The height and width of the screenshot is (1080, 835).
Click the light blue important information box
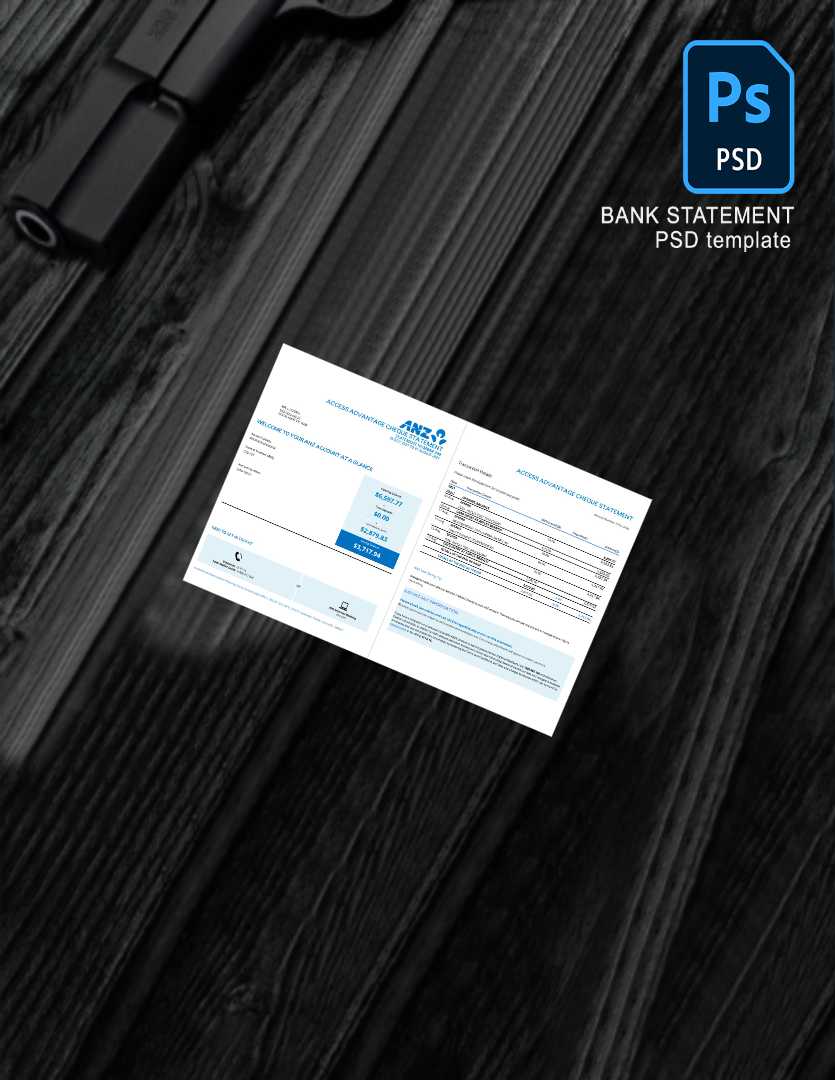pos(470,640)
